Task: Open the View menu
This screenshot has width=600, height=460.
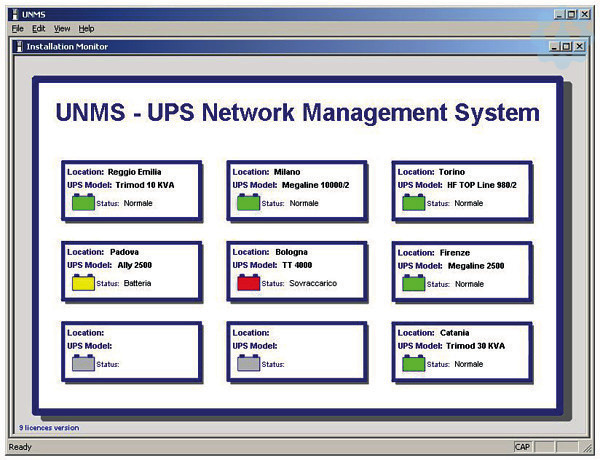Action: pos(62,29)
